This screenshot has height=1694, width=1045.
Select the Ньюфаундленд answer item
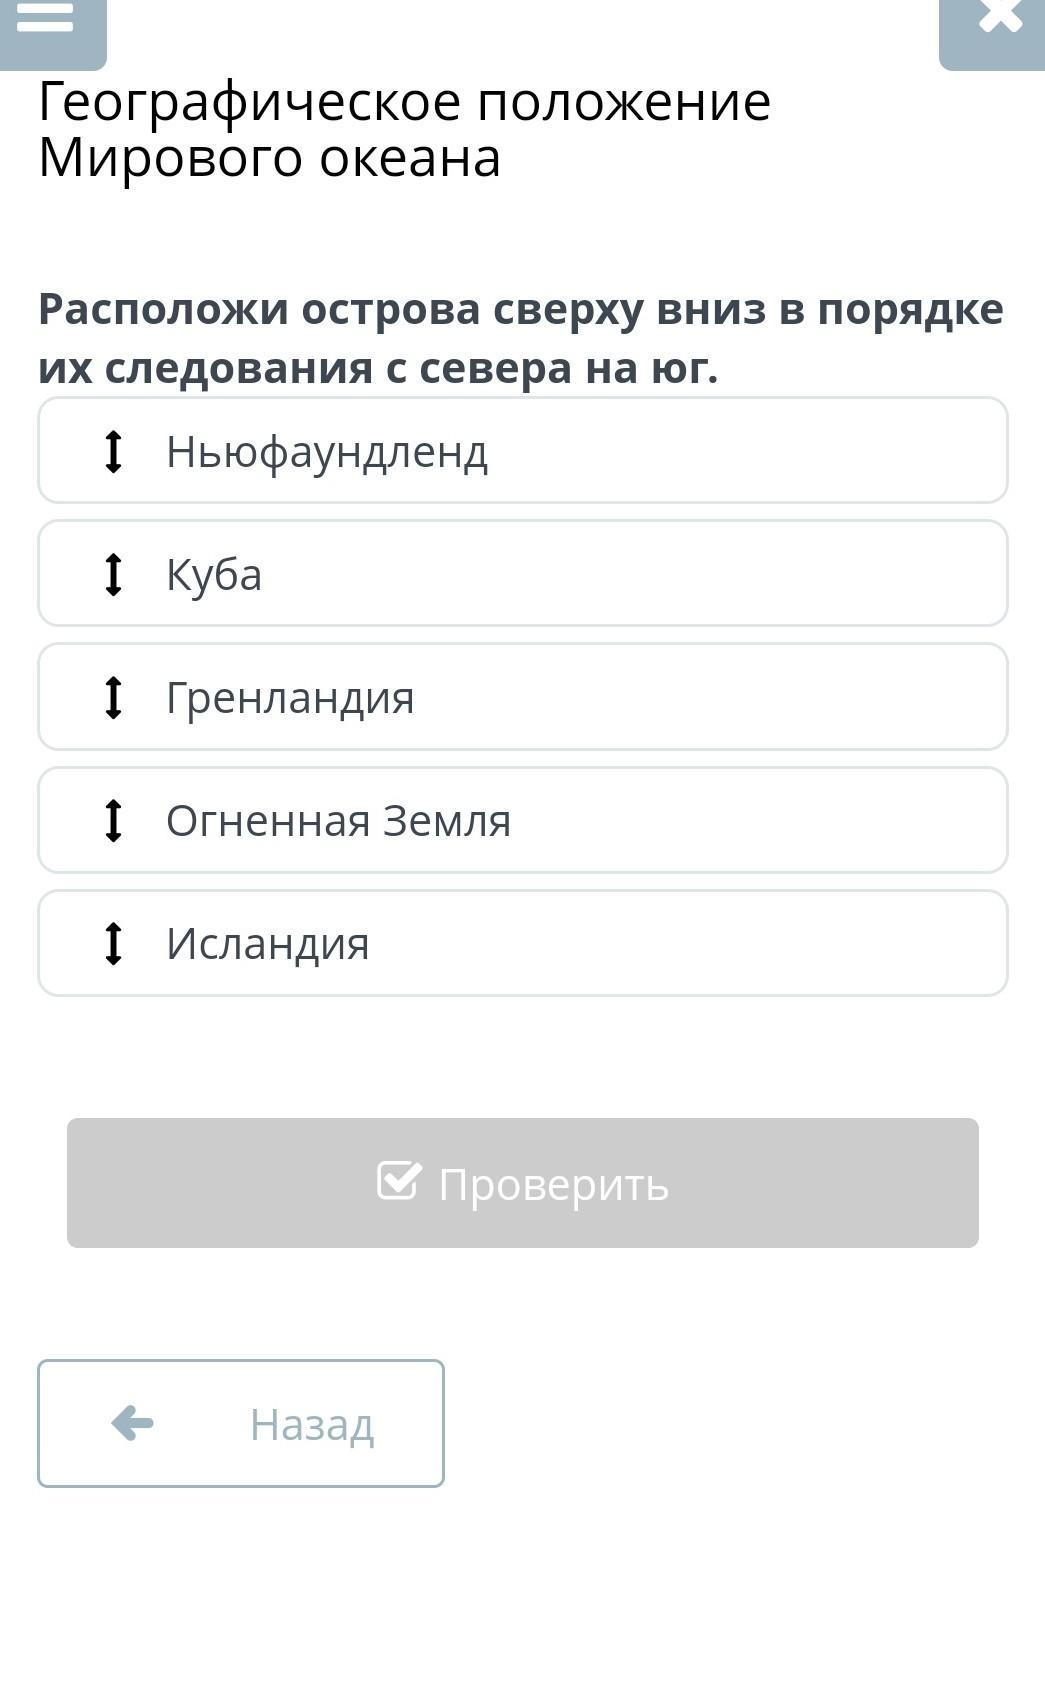click(x=523, y=451)
